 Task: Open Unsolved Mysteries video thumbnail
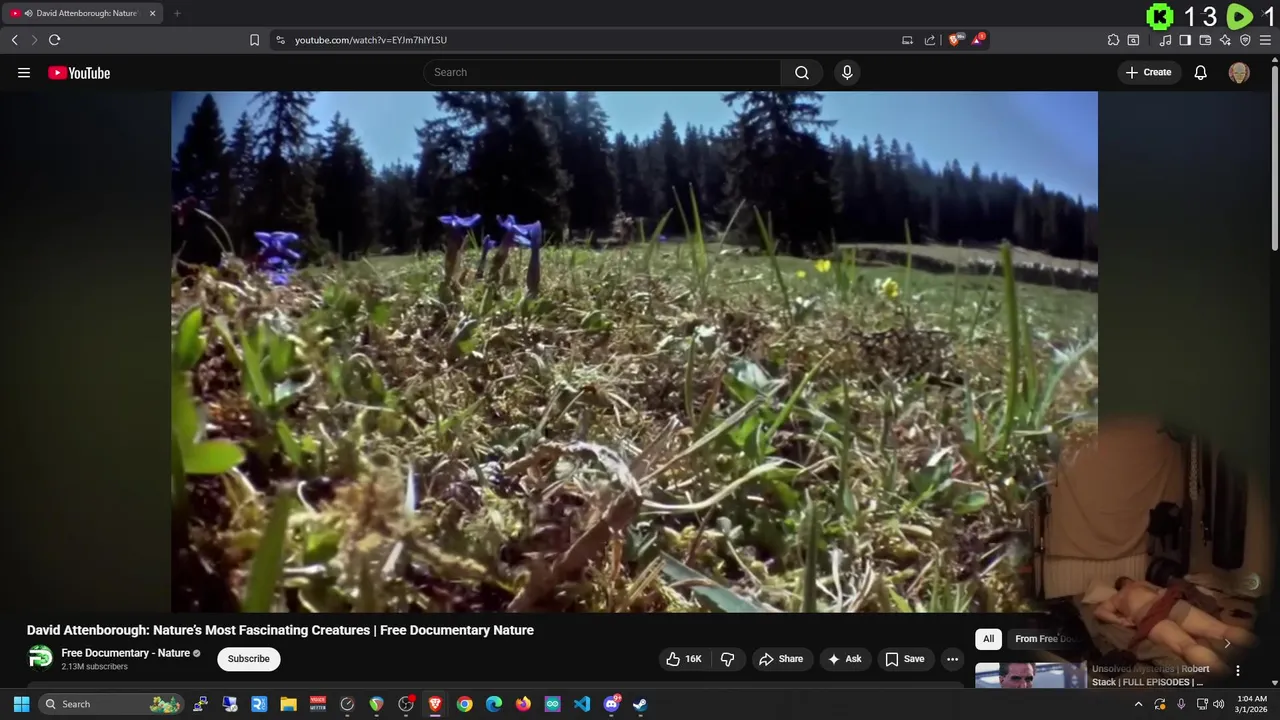point(1031,675)
